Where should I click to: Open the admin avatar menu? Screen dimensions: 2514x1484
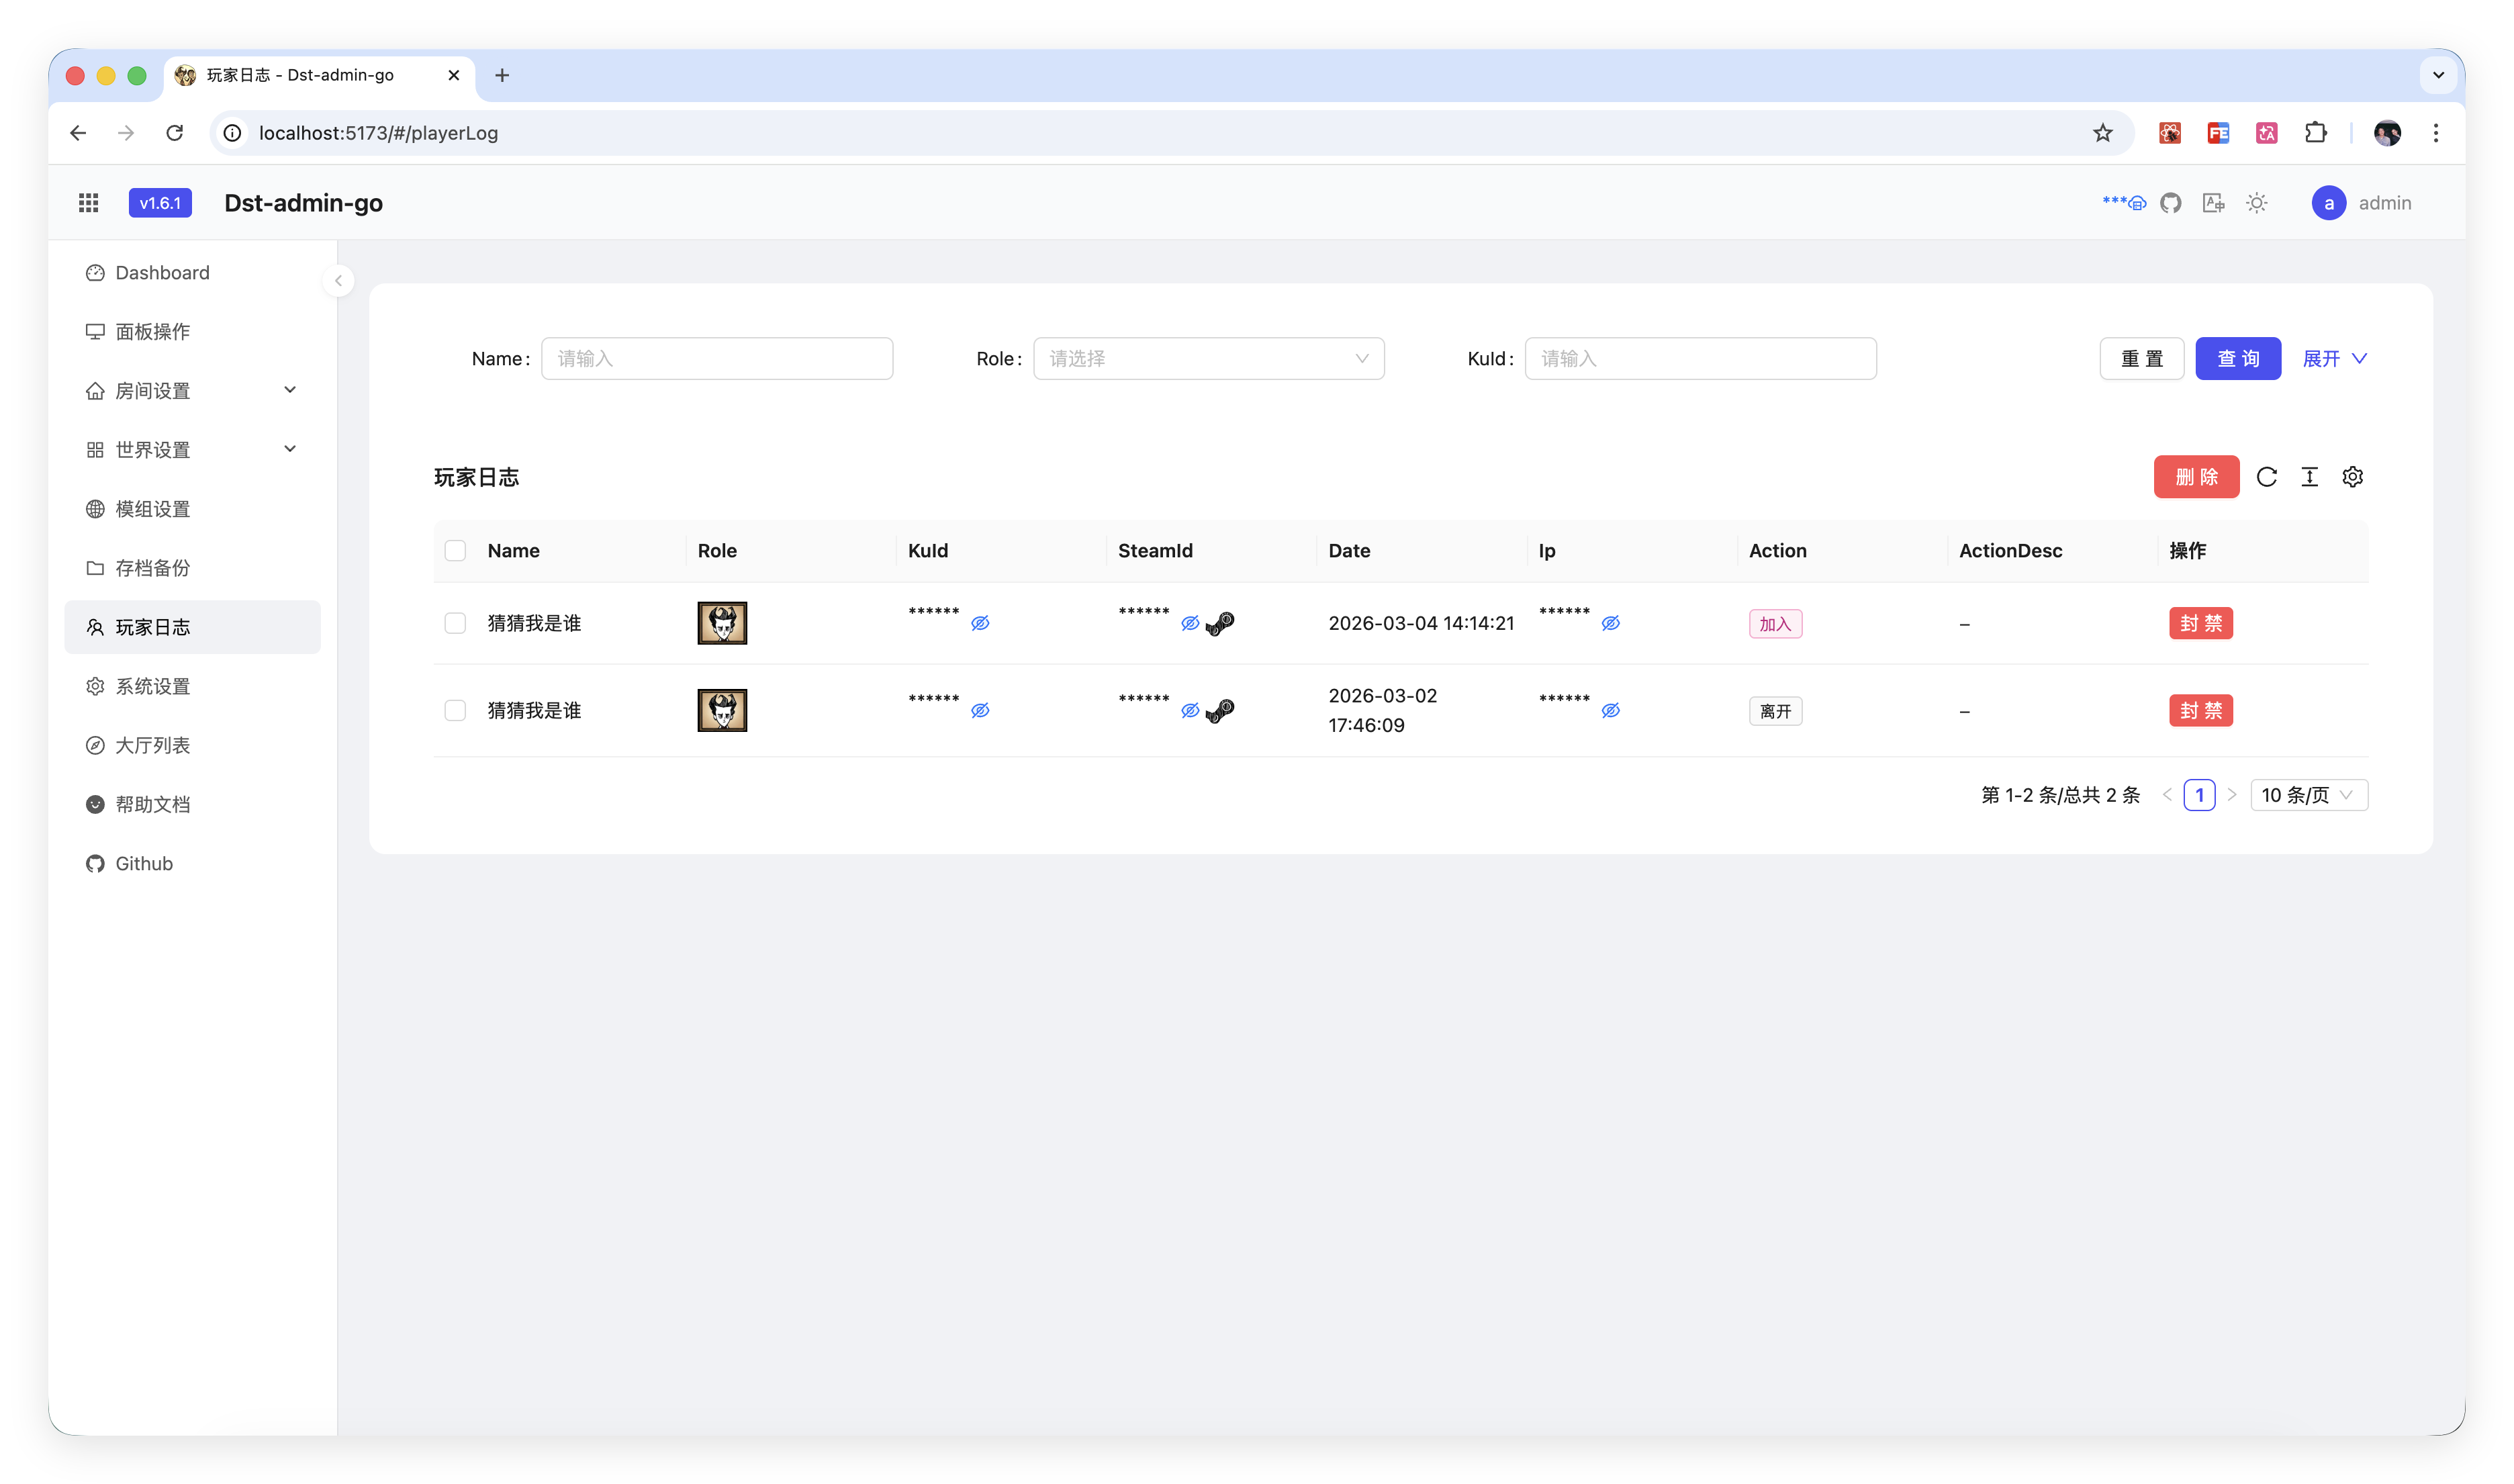pyautogui.click(x=2362, y=203)
